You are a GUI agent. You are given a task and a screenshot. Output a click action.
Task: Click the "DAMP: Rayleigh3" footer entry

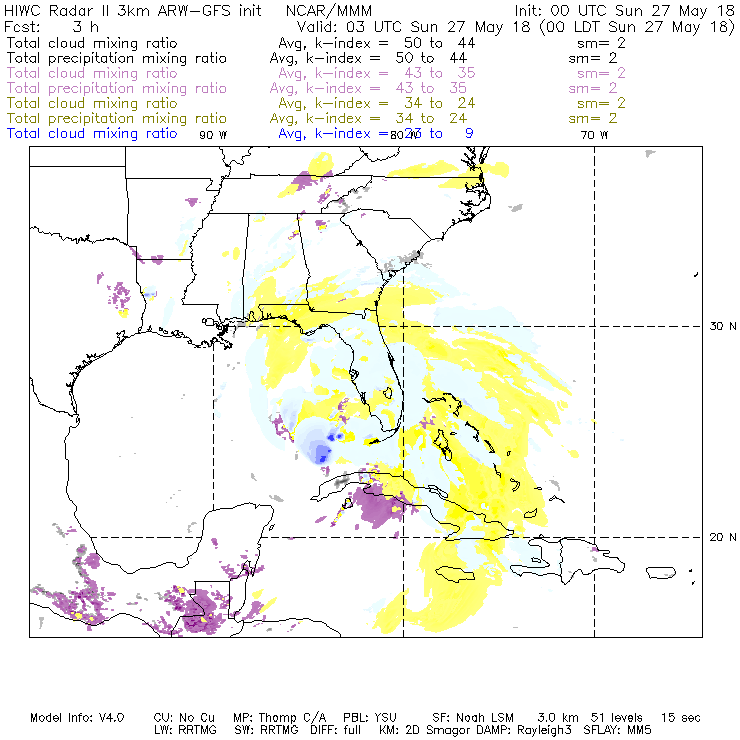pyautogui.click(x=523, y=730)
